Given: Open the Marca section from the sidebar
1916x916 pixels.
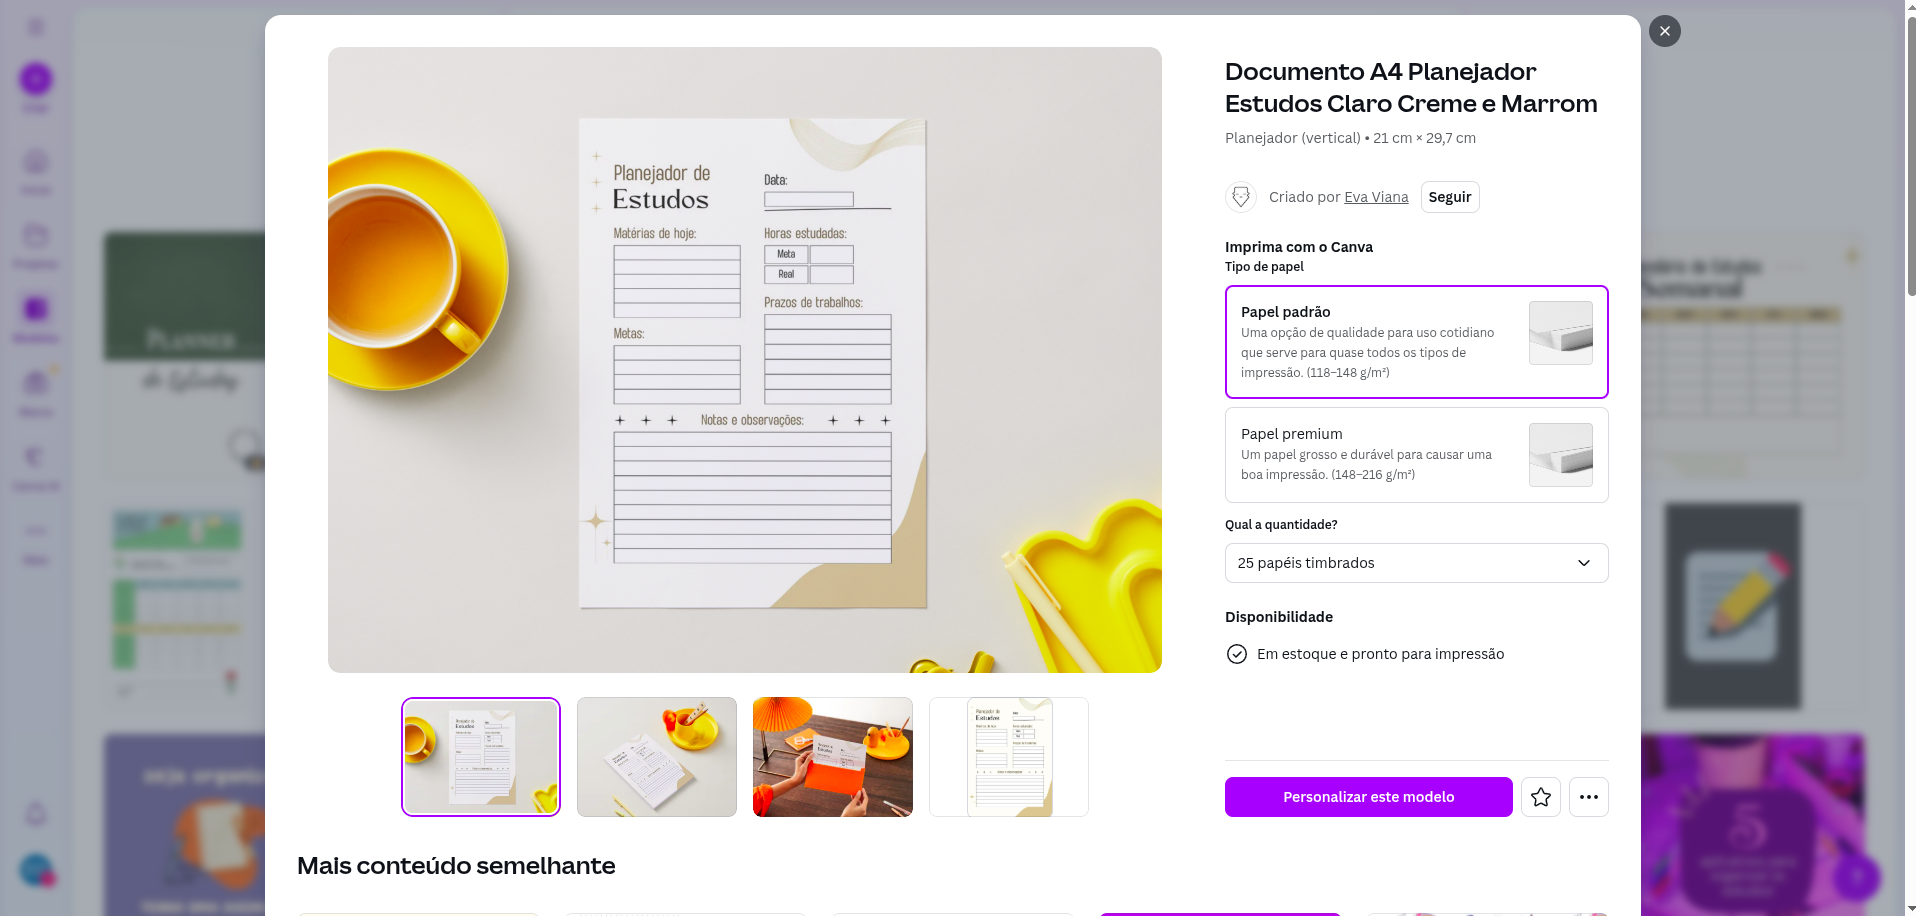Looking at the screenshot, I should [x=35, y=390].
